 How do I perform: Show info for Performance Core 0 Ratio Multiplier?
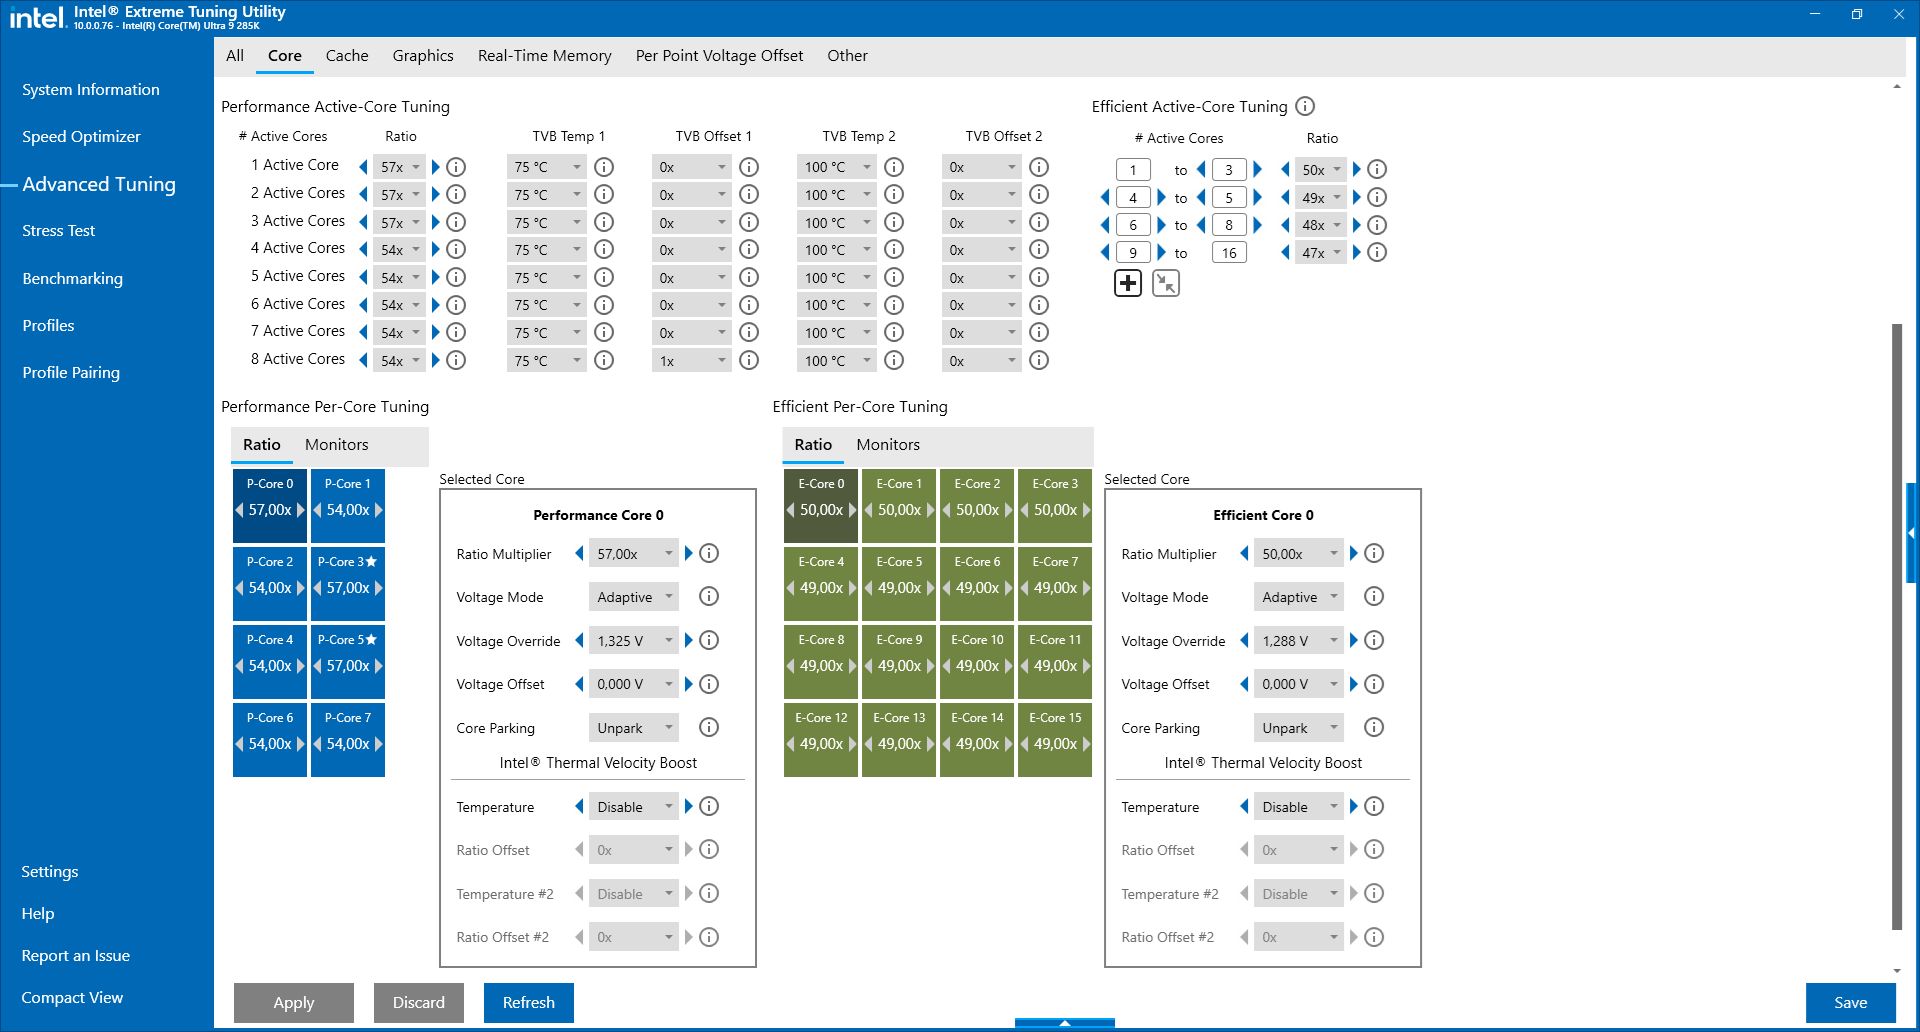tap(709, 553)
